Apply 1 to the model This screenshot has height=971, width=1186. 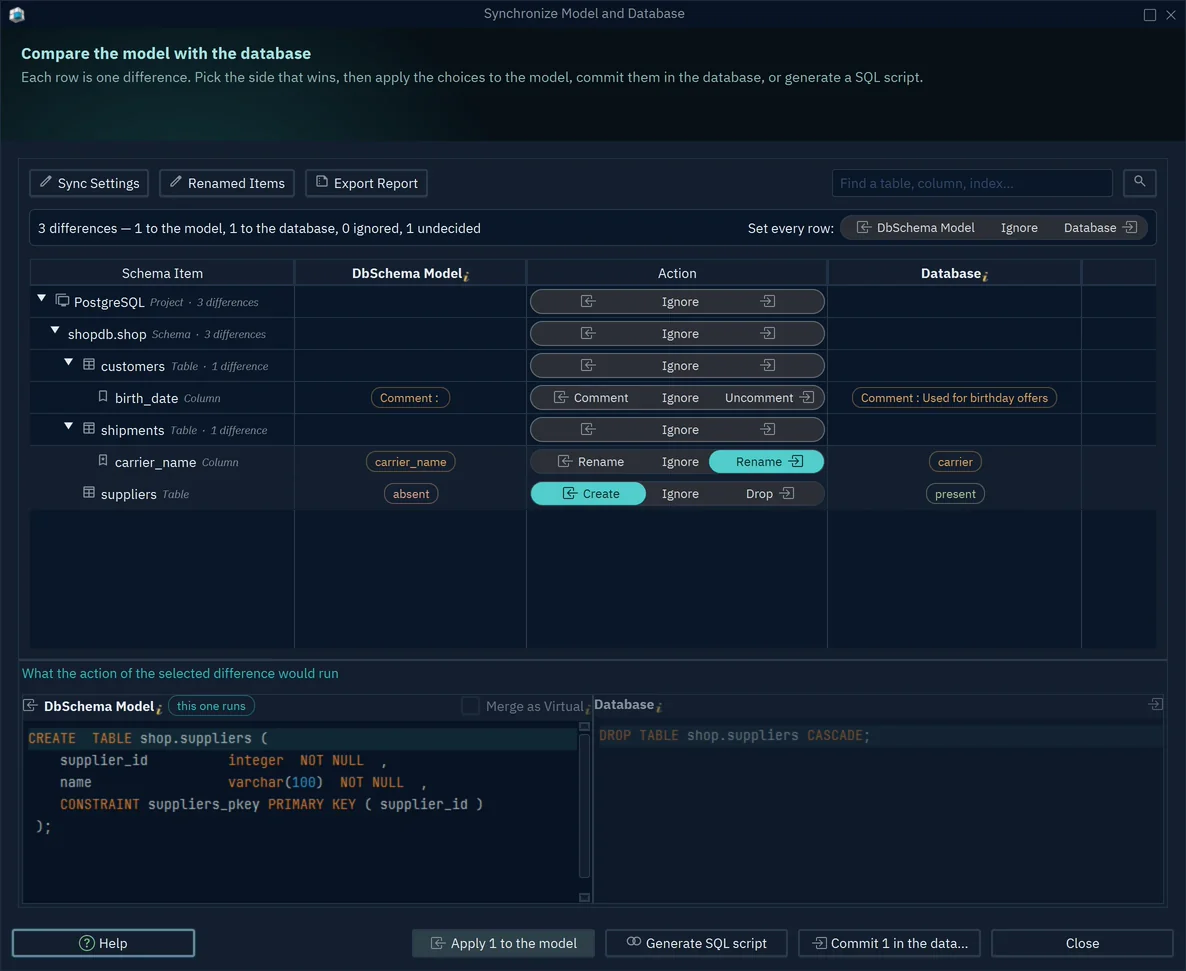pyautogui.click(x=503, y=943)
